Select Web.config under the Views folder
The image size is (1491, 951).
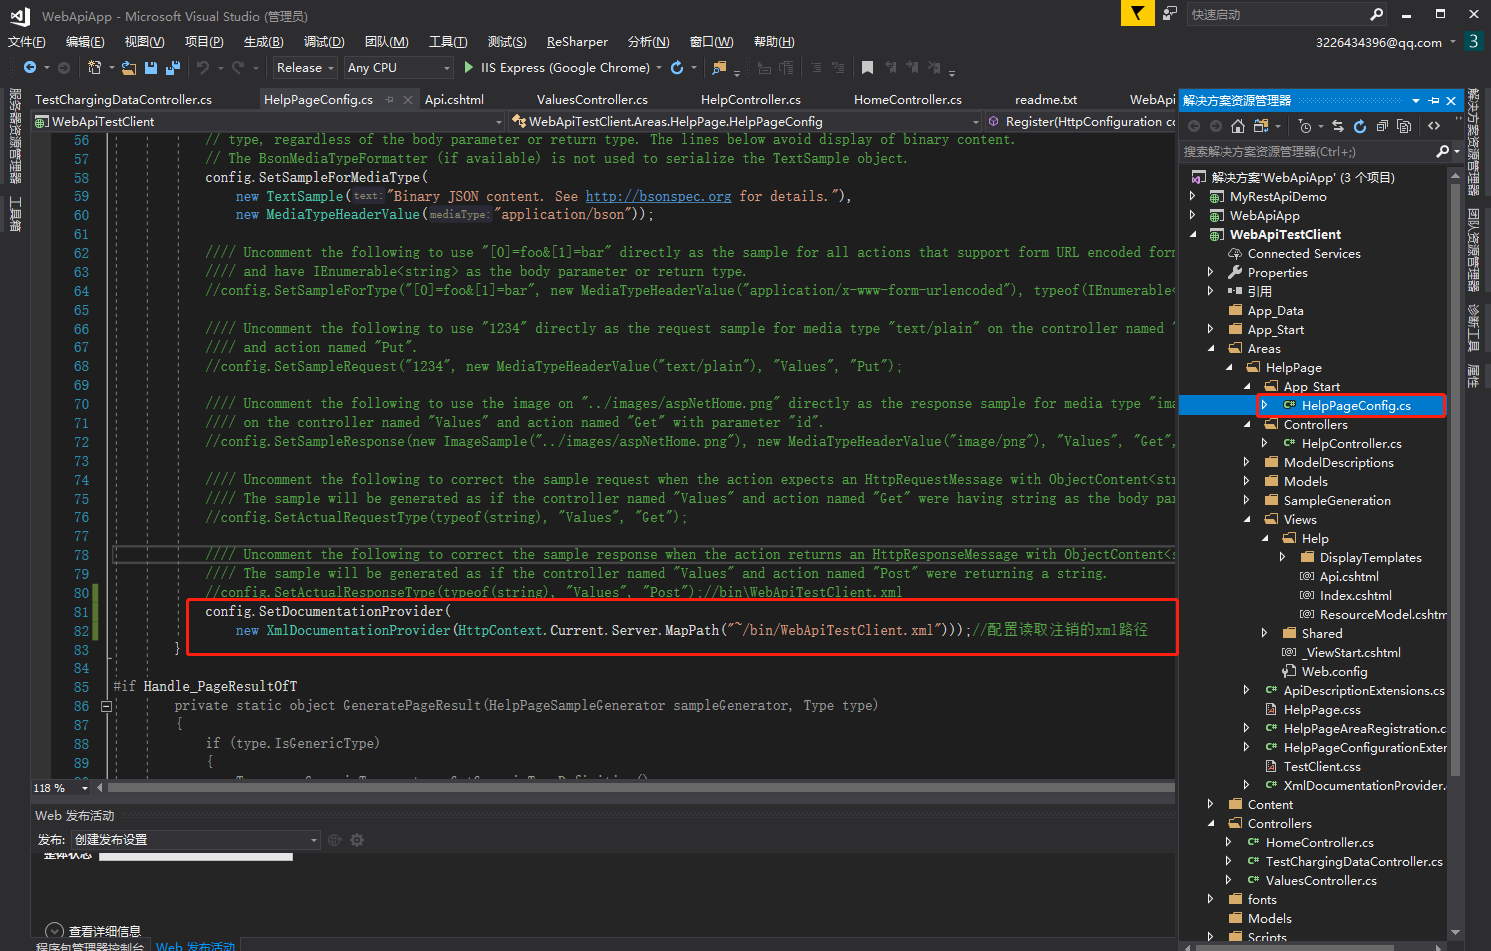(1334, 672)
